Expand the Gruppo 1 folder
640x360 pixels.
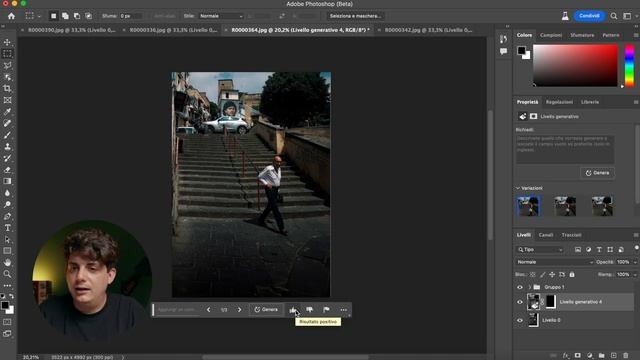point(529,287)
